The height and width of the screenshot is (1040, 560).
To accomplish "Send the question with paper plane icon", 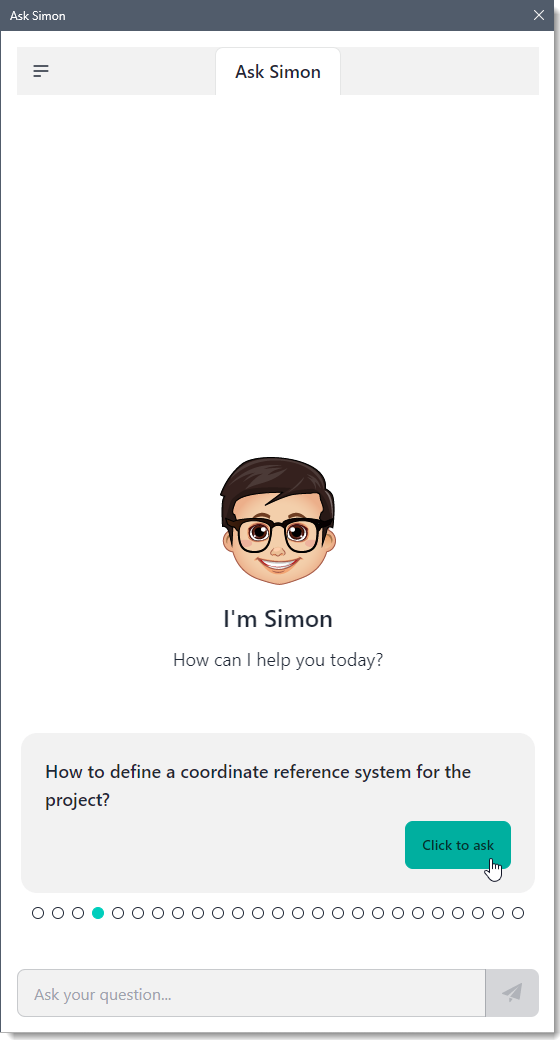I will [x=512, y=993].
